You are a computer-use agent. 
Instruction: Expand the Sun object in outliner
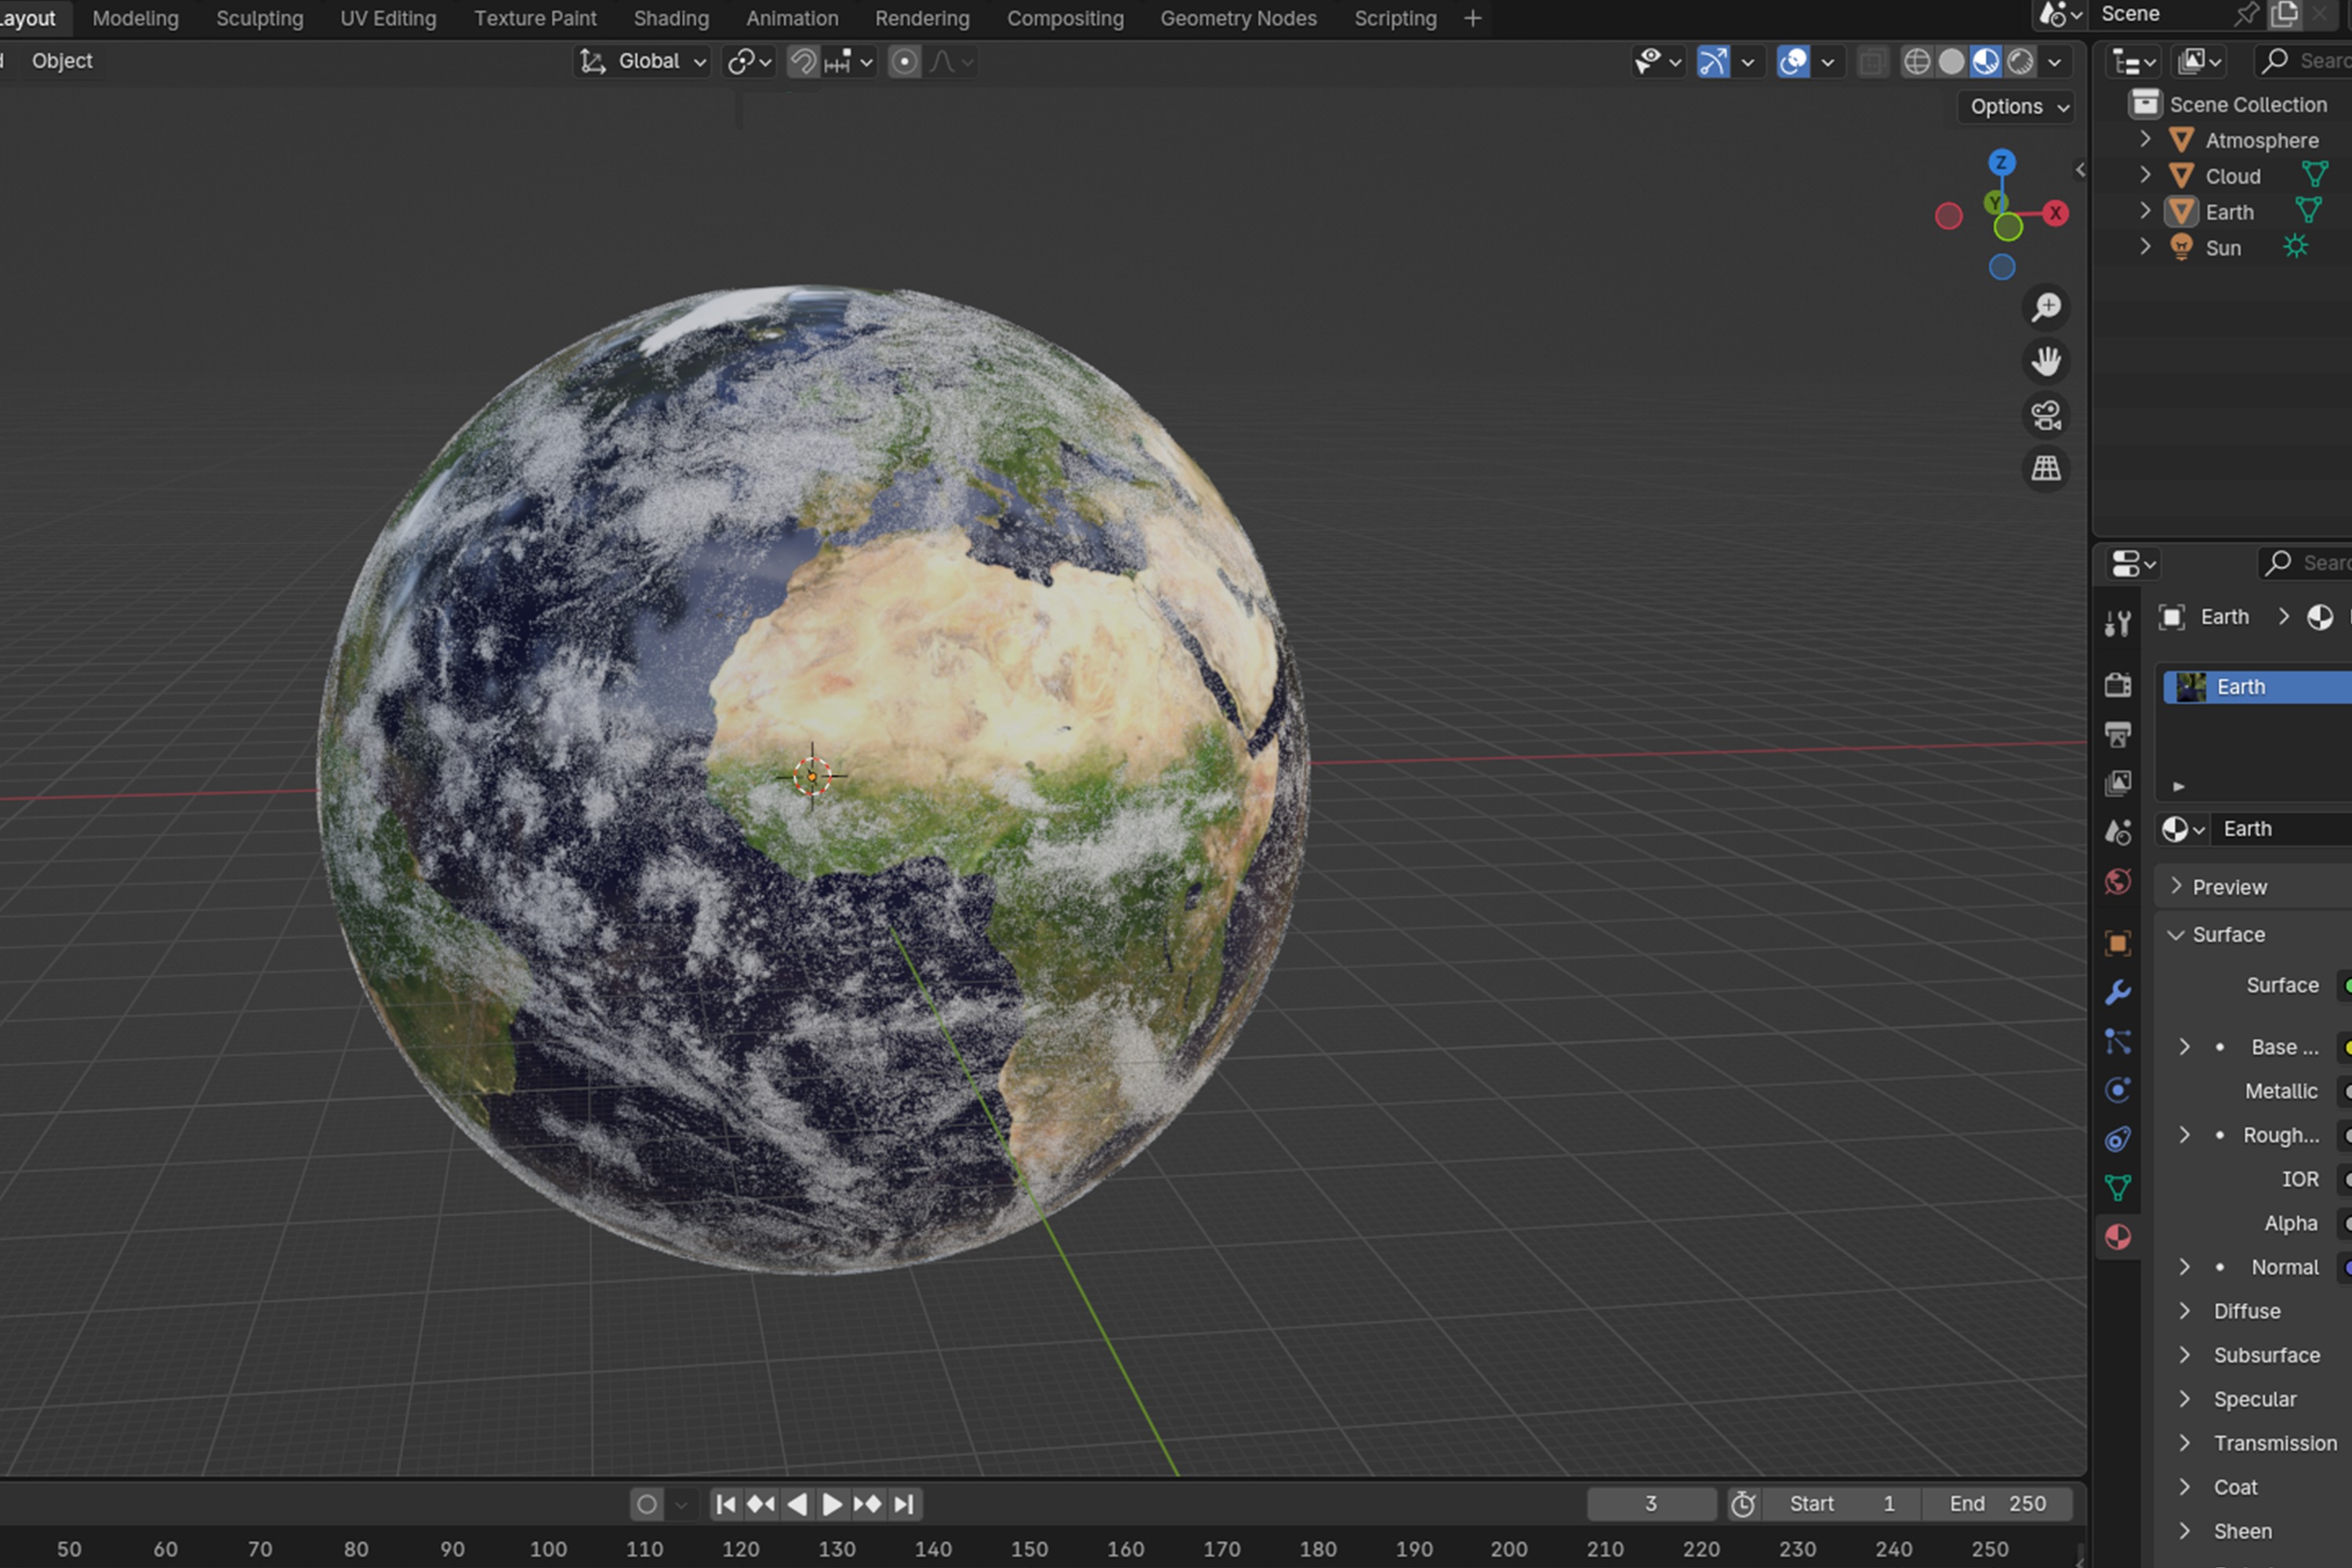click(2145, 246)
